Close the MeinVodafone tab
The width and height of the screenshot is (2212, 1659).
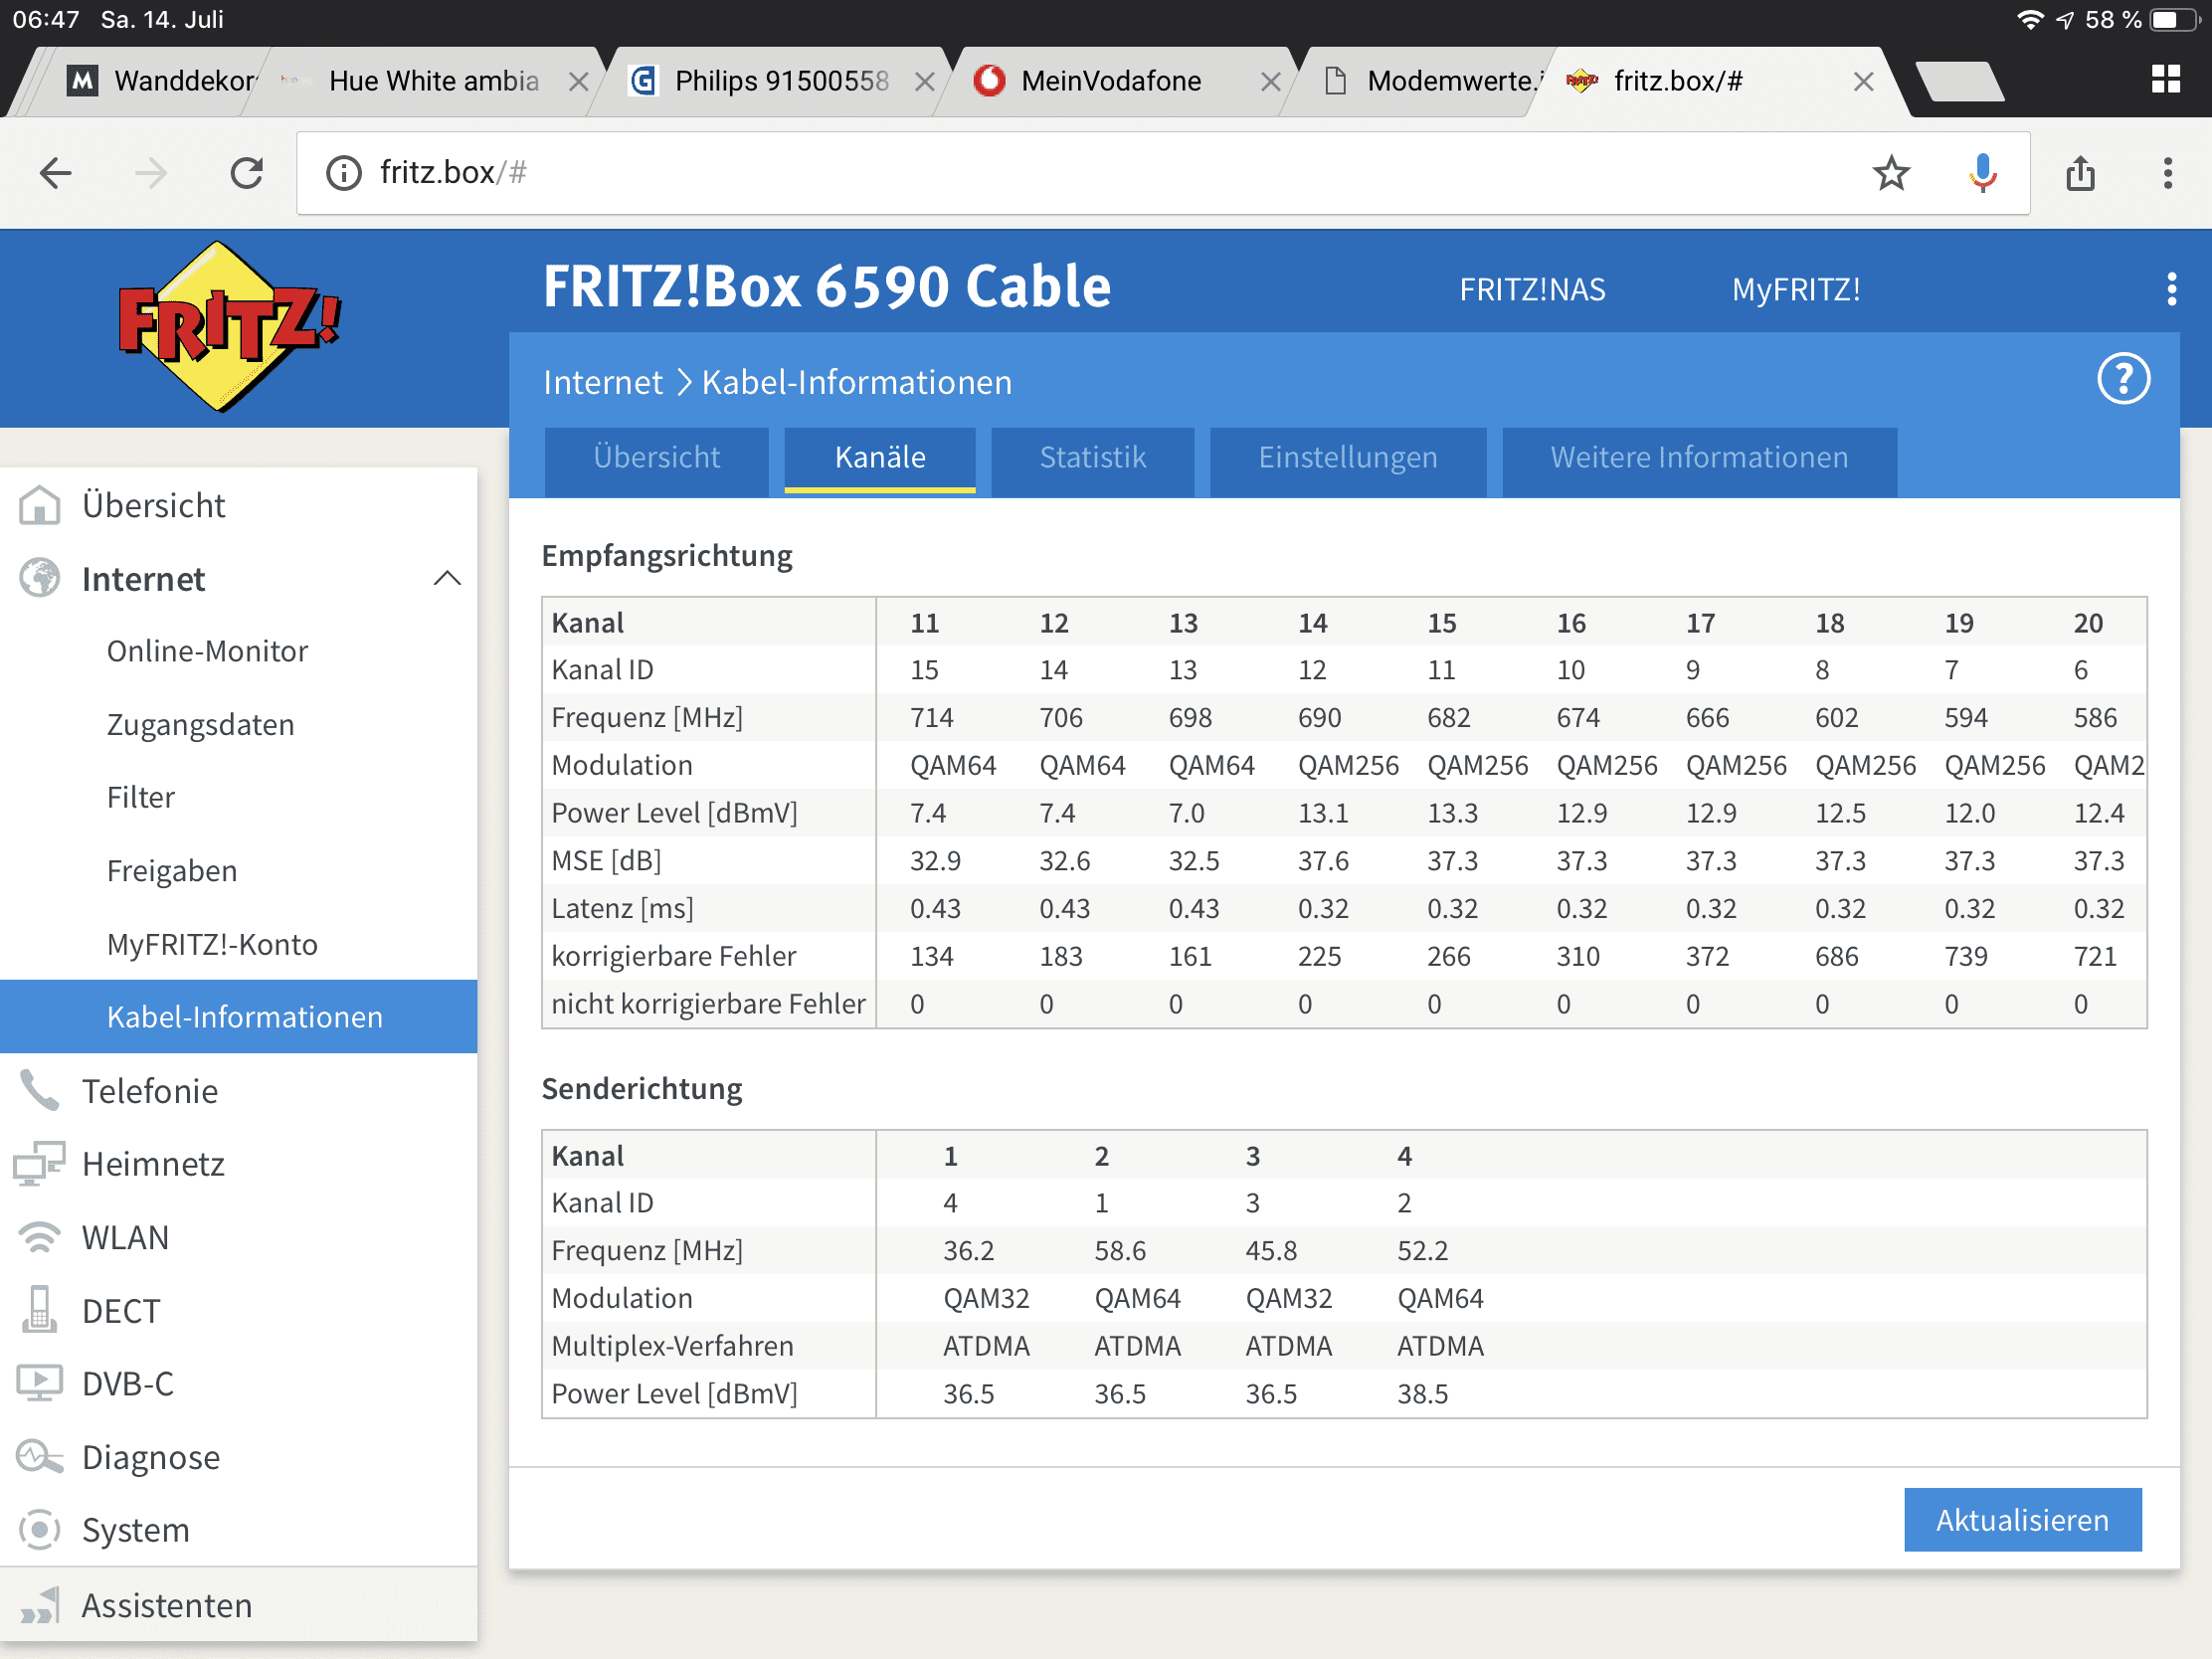click(x=1270, y=81)
